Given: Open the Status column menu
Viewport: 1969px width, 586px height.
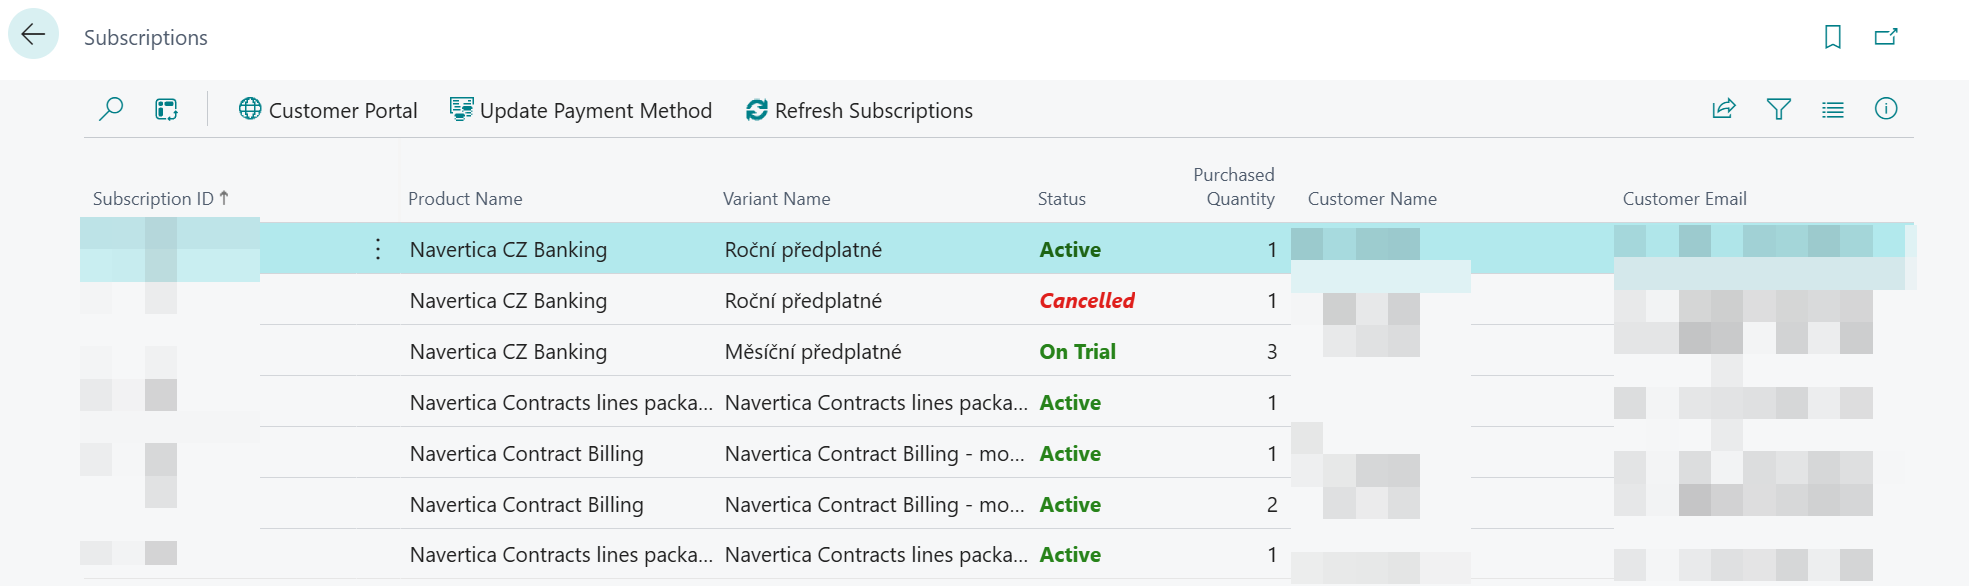Looking at the screenshot, I should coord(1061,198).
